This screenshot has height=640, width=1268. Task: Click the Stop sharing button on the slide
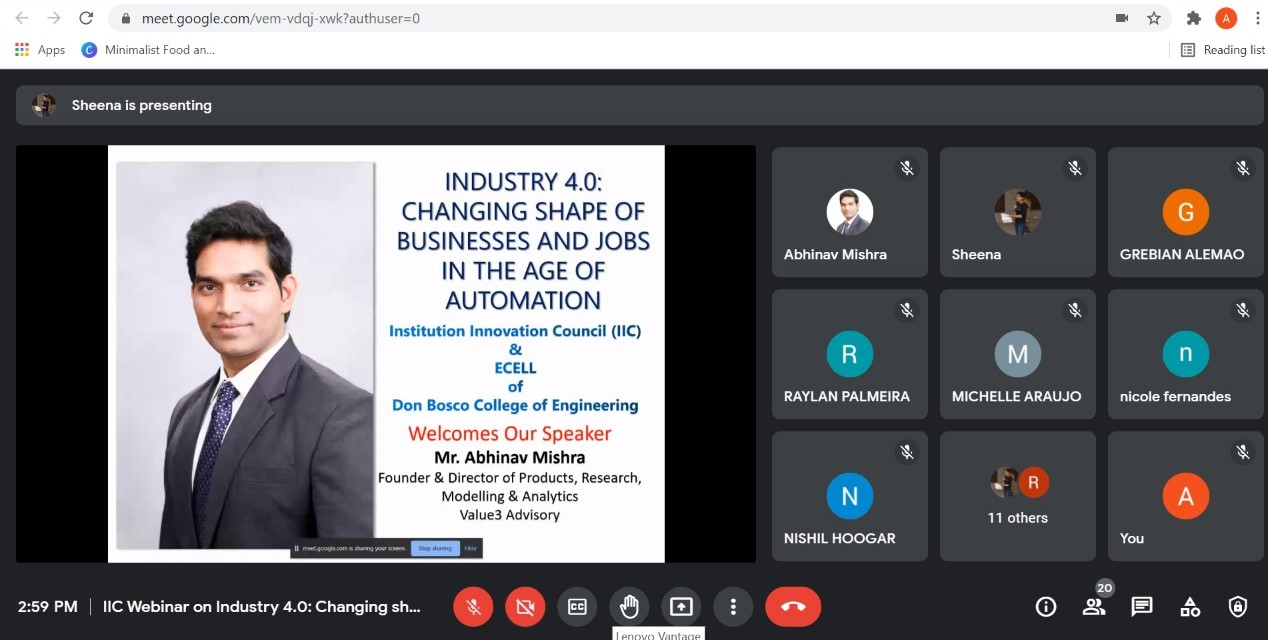(435, 548)
